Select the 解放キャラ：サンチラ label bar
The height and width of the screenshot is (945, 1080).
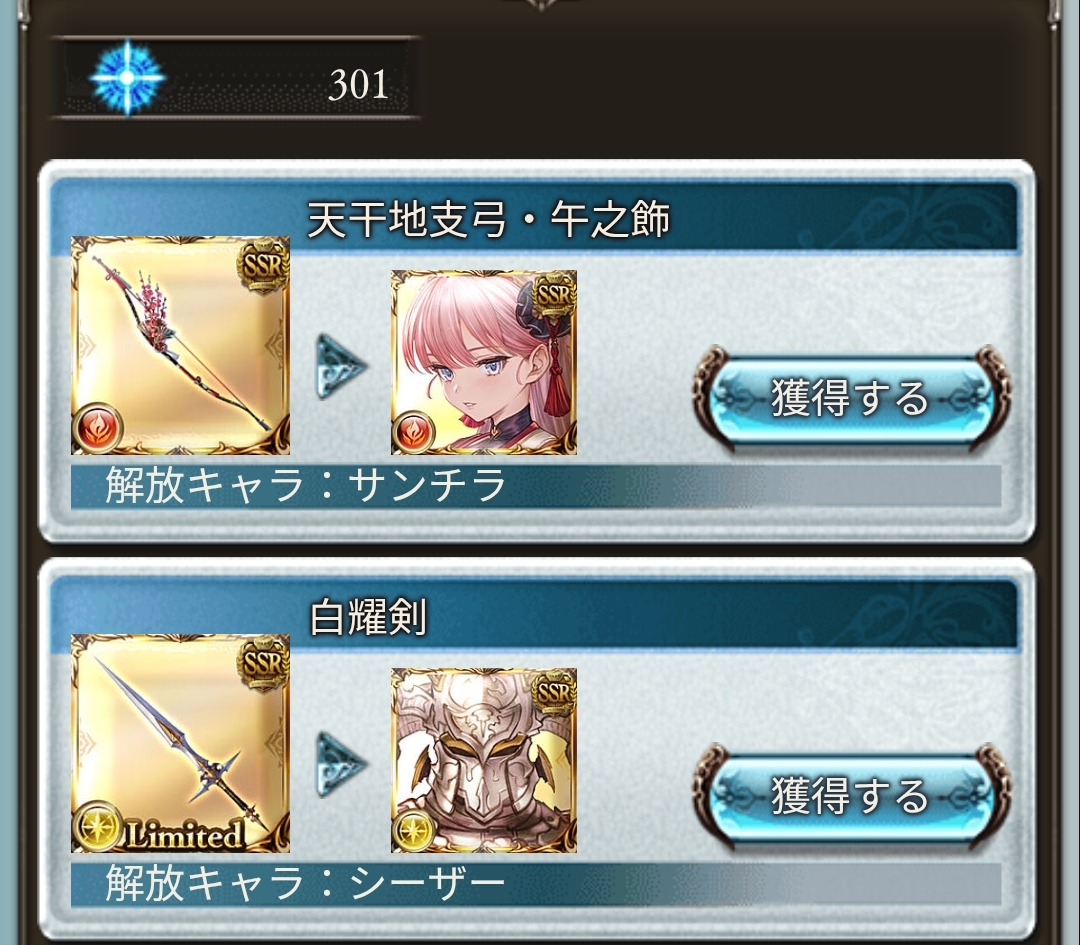pyautogui.click(x=536, y=486)
